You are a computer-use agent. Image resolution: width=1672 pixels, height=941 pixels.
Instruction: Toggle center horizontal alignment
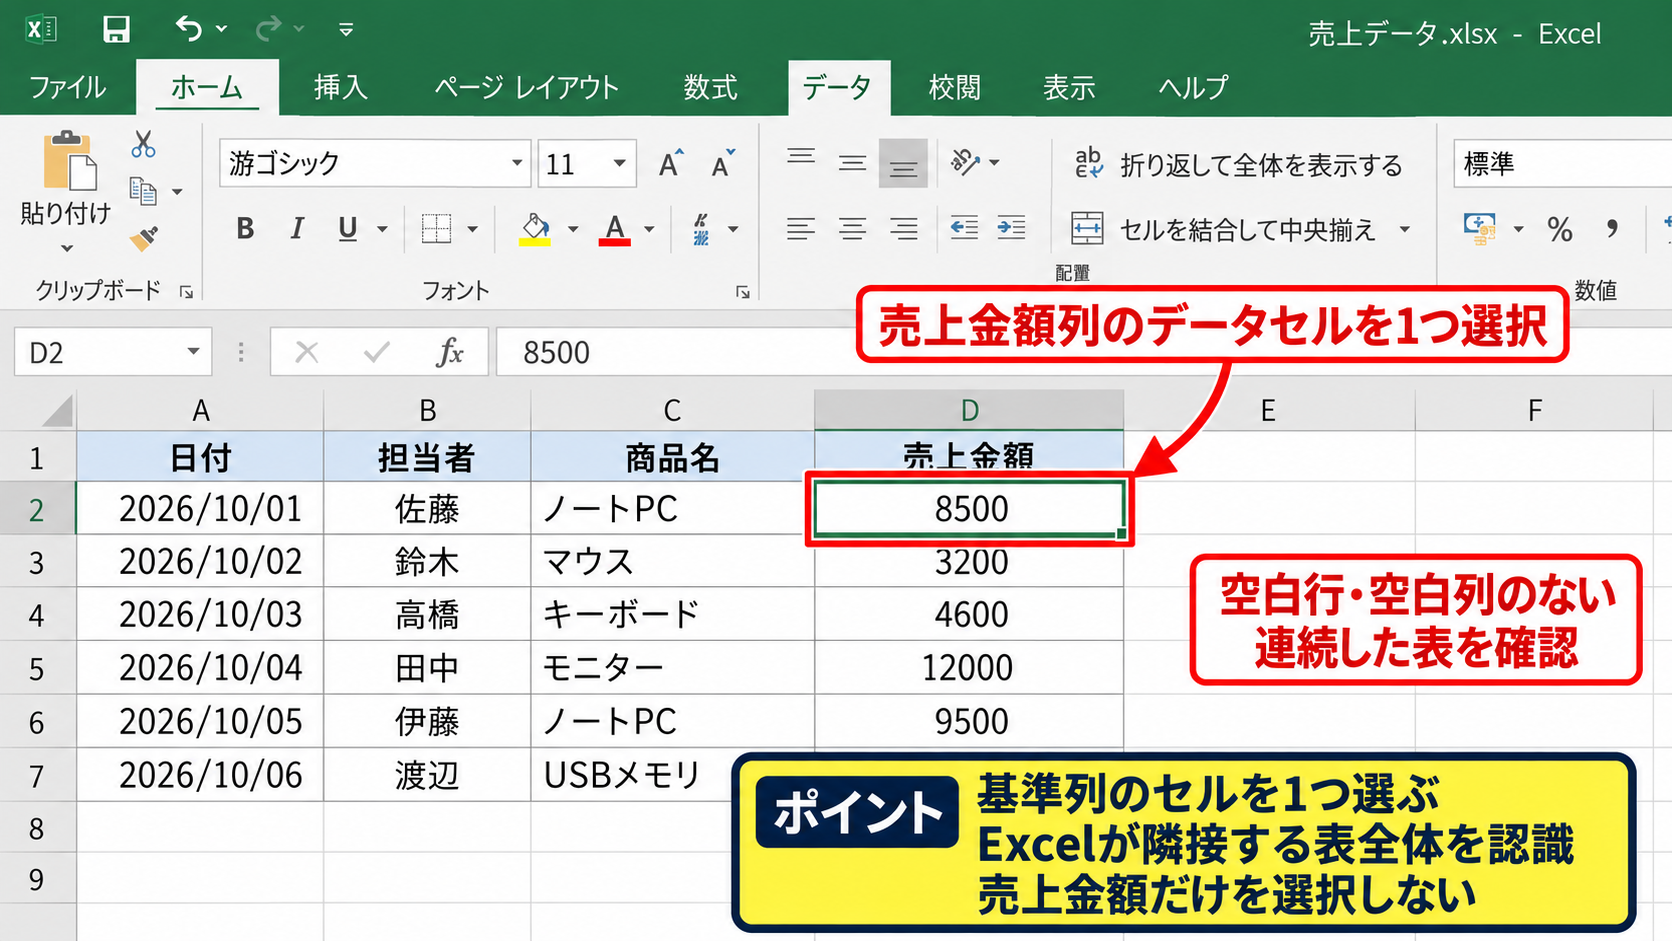click(x=852, y=229)
